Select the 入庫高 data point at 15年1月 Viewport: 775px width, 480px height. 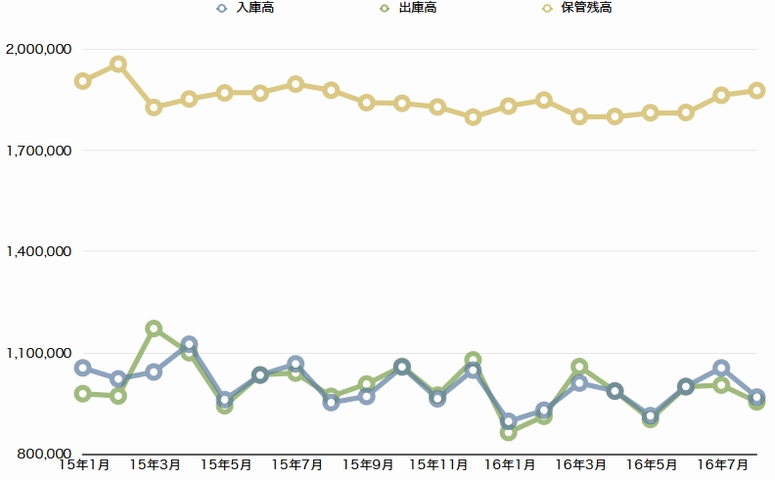(x=83, y=368)
